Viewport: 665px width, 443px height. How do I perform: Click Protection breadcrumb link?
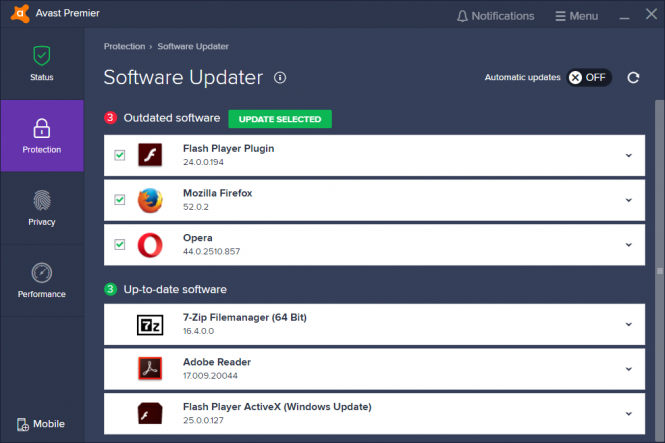tap(124, 46)
